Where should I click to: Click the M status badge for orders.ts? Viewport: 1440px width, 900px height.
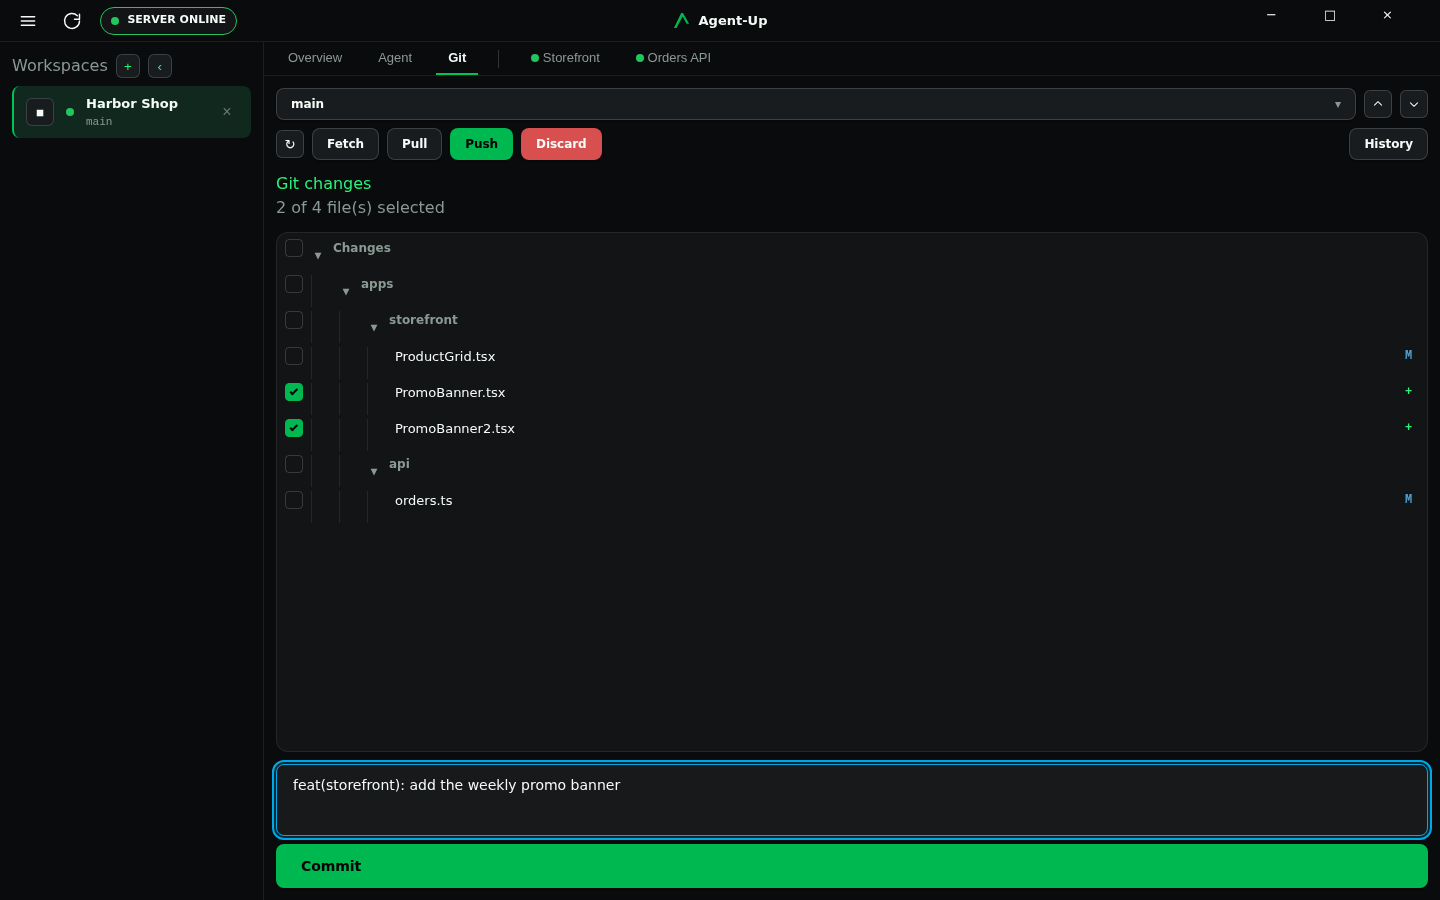coord(1408,499)
